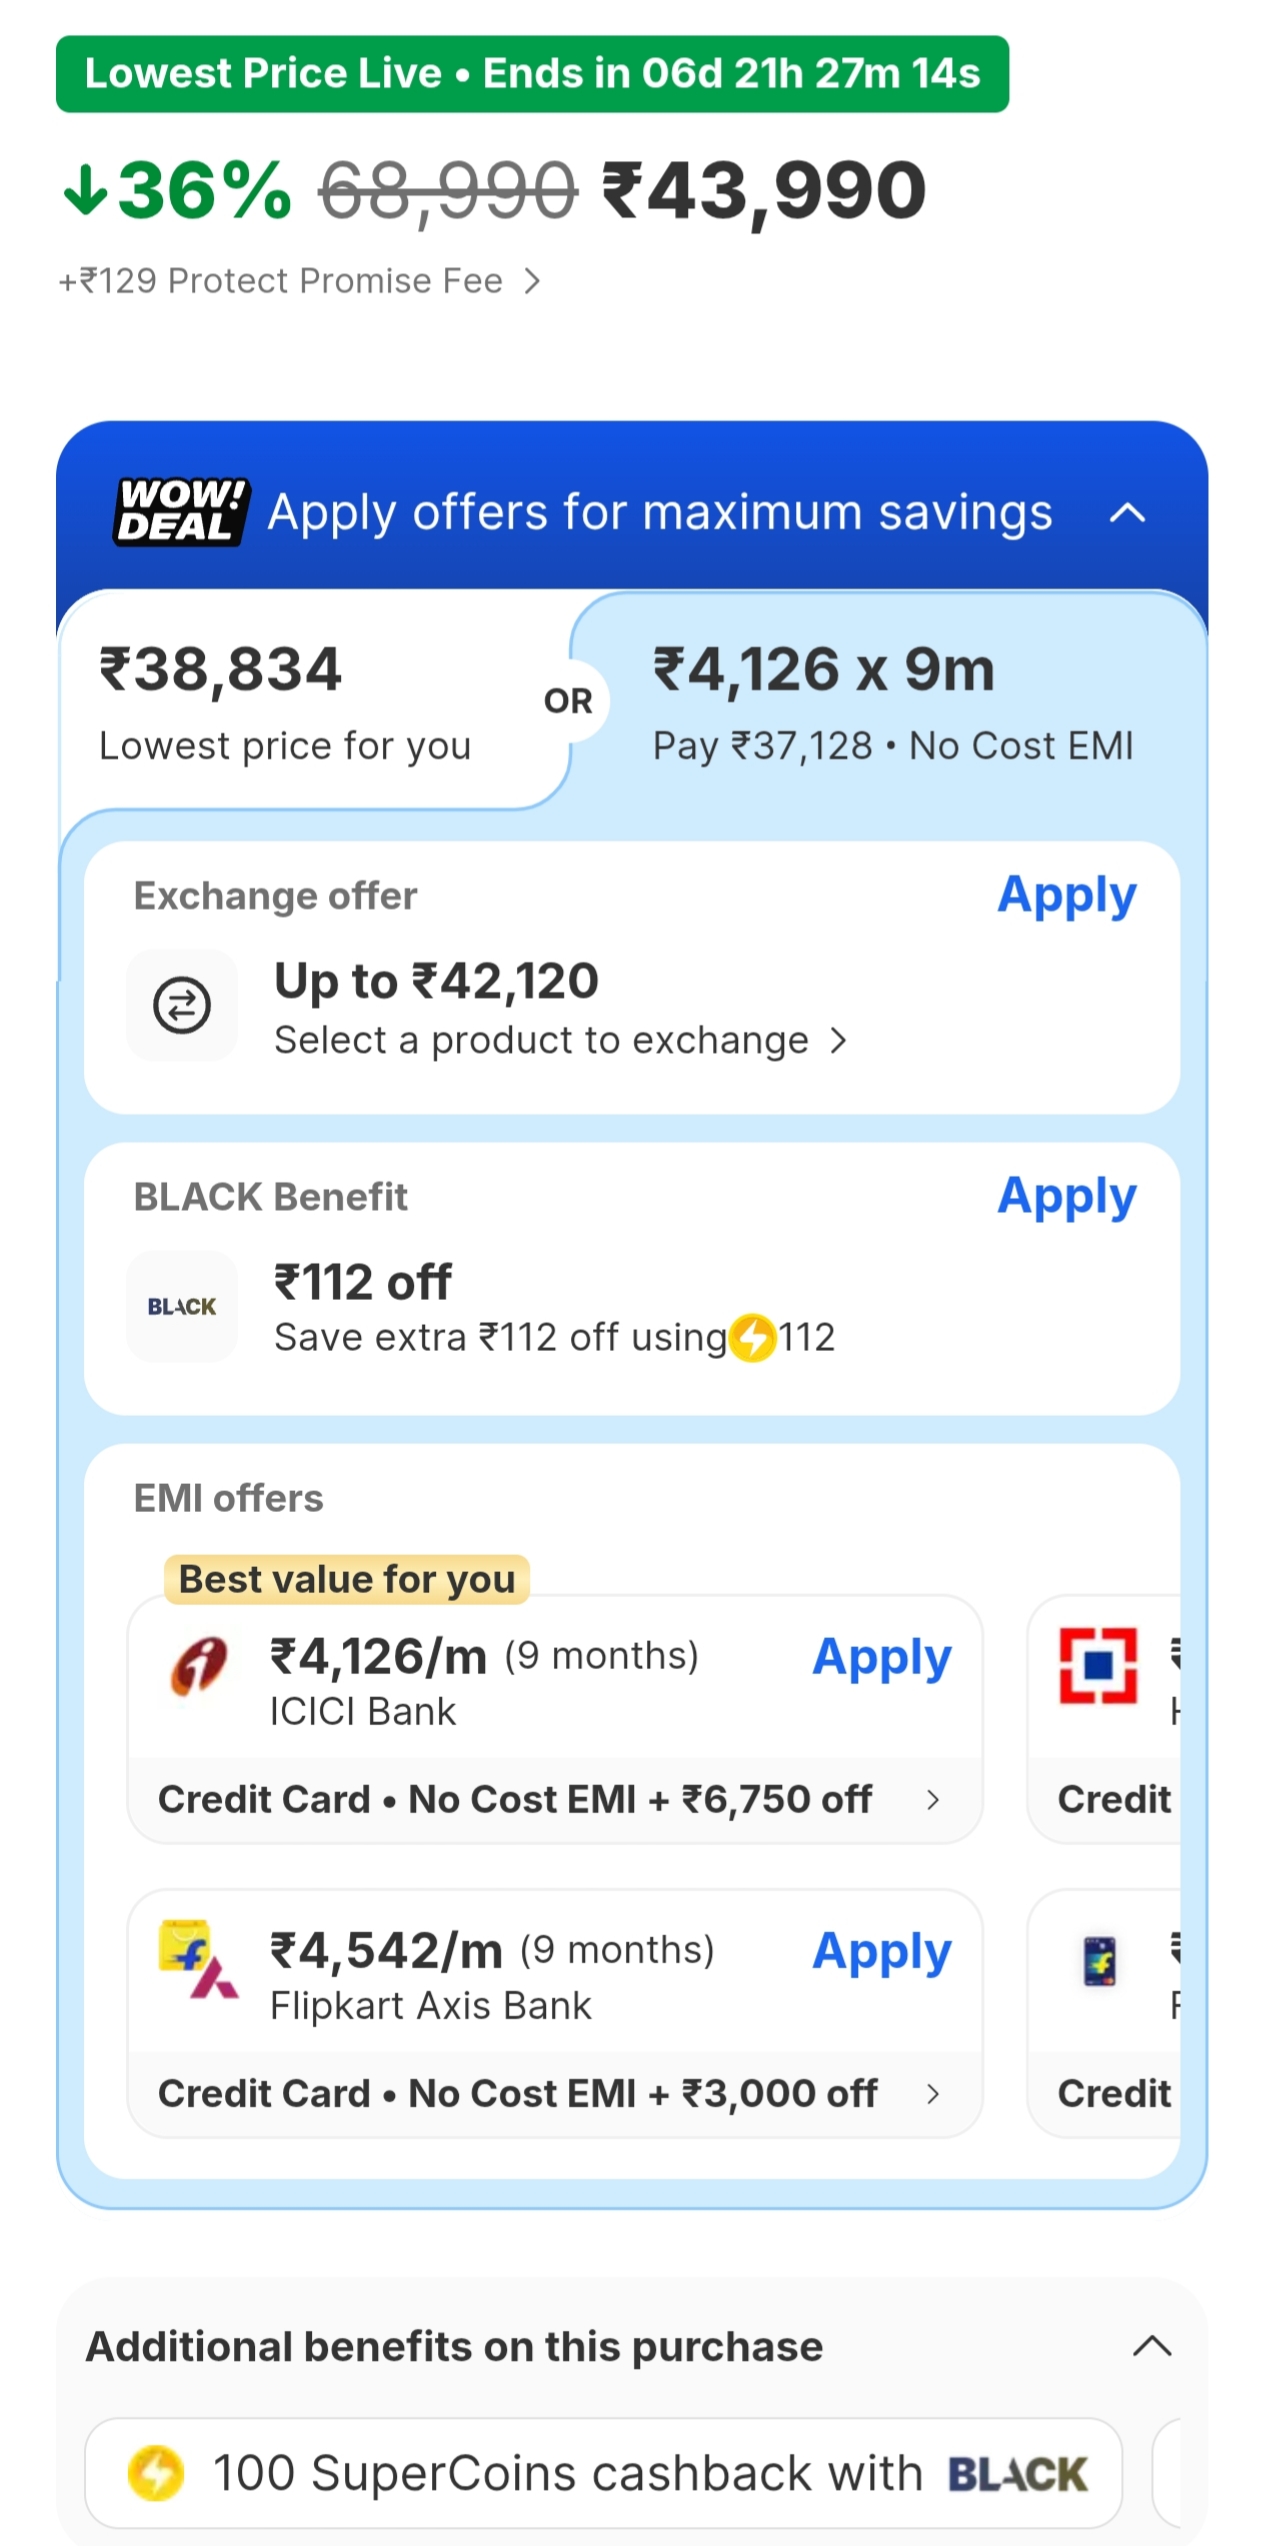Screen dimensions: 1264x2546
Task: Open Protect Promise Fee details
Action: [x=300, y=281]
